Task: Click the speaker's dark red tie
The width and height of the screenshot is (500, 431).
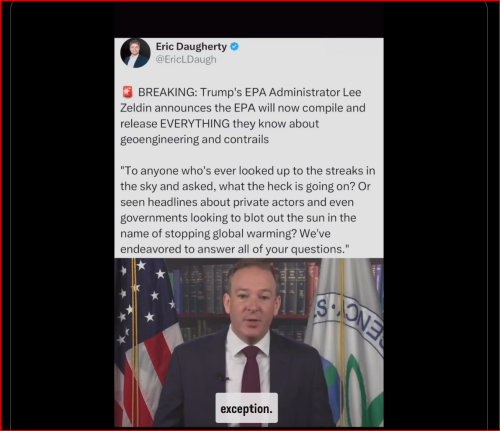Action: click(251, 372)
